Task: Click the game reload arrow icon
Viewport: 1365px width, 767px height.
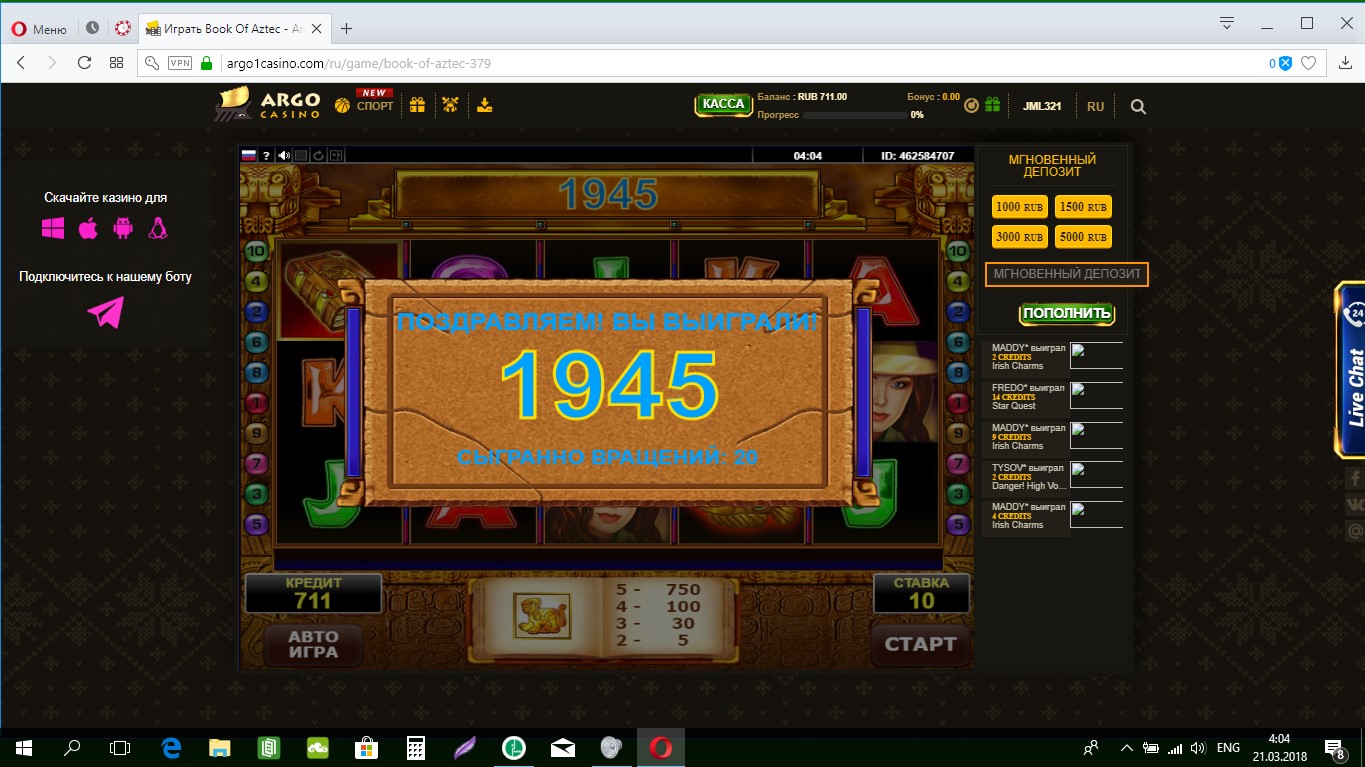Action: (x=318, y=155)
